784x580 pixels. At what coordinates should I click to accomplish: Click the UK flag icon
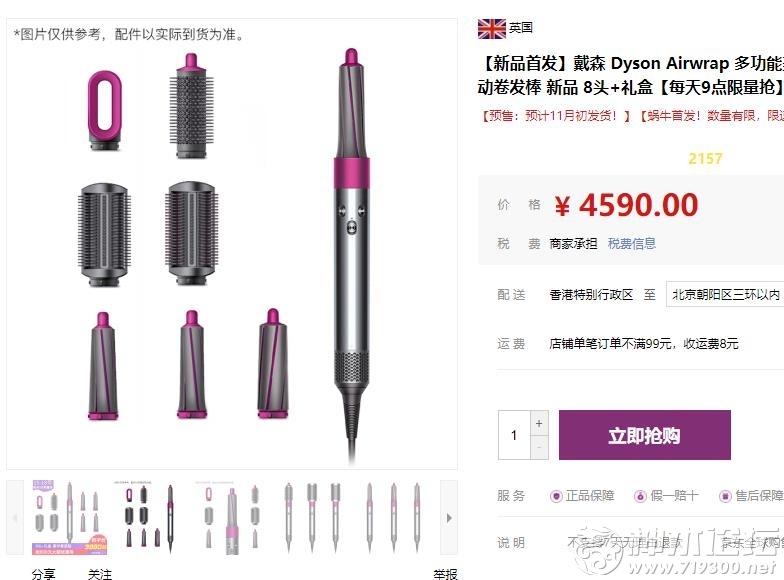492,28
